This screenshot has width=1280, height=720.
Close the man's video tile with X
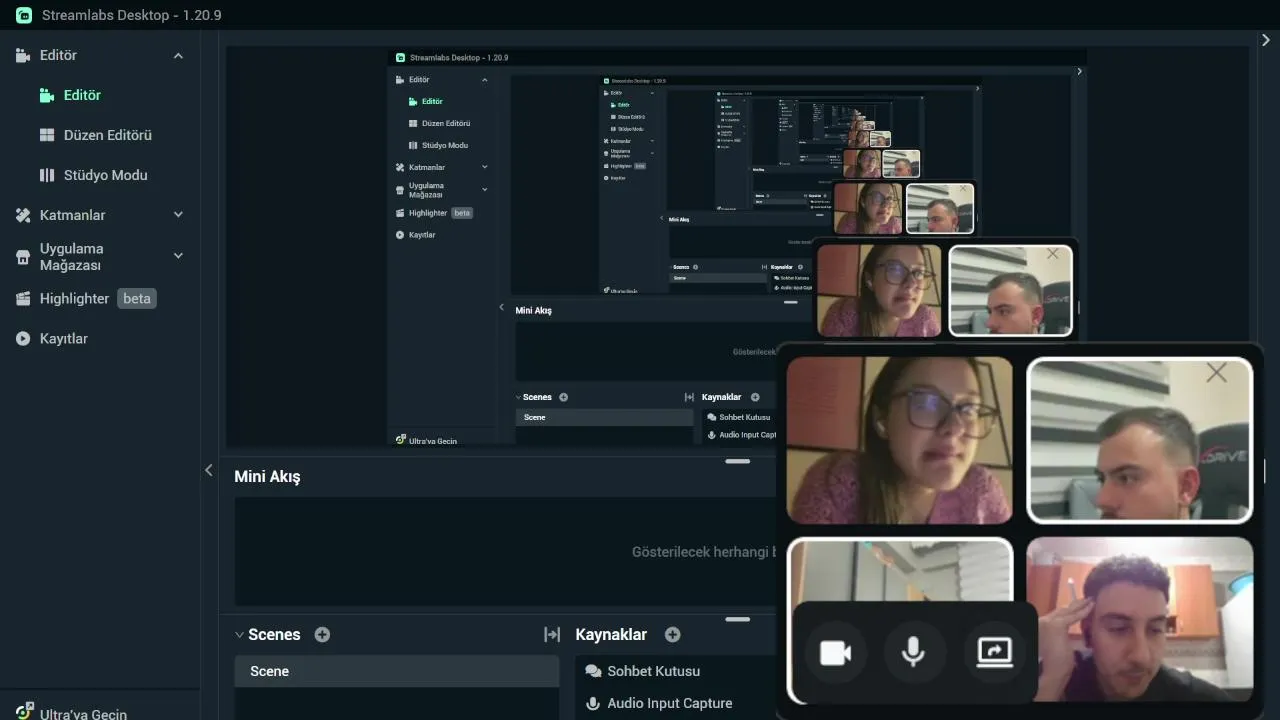coord(1216,373)
